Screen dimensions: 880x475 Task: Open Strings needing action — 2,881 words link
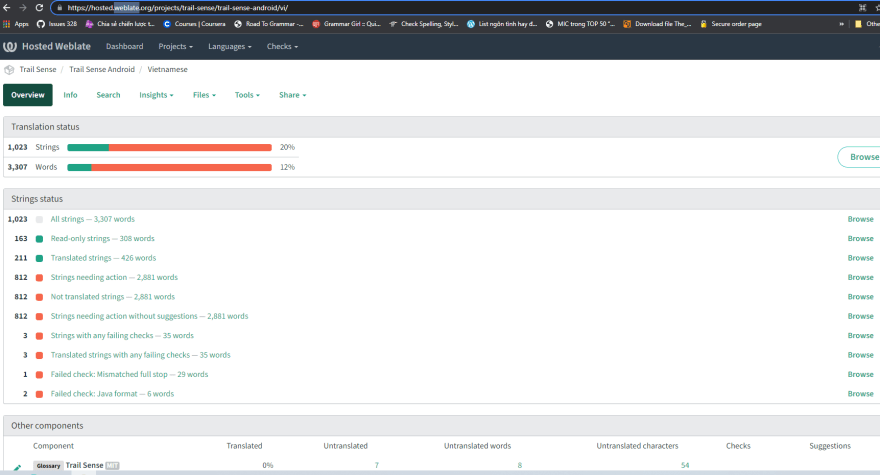(x=114, y=277)
